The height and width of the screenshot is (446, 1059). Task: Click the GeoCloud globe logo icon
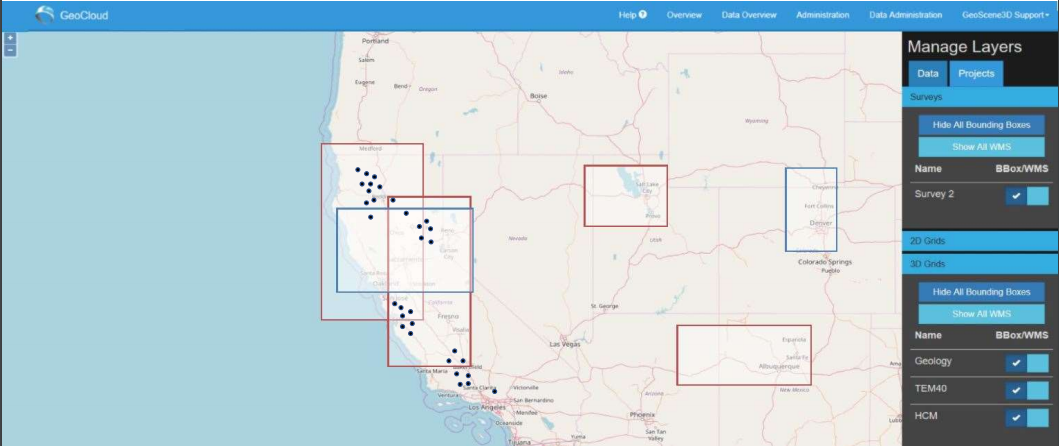pyautogui.click(x=45, y=15)
